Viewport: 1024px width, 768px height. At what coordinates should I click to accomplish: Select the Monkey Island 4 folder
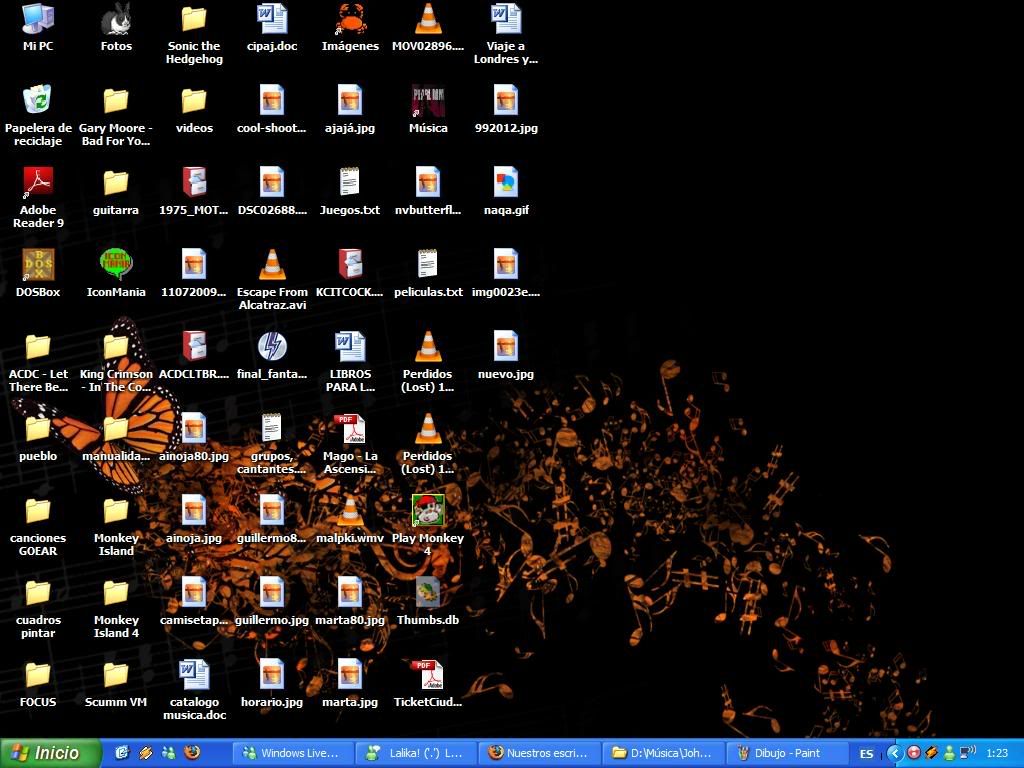[116, 593]
